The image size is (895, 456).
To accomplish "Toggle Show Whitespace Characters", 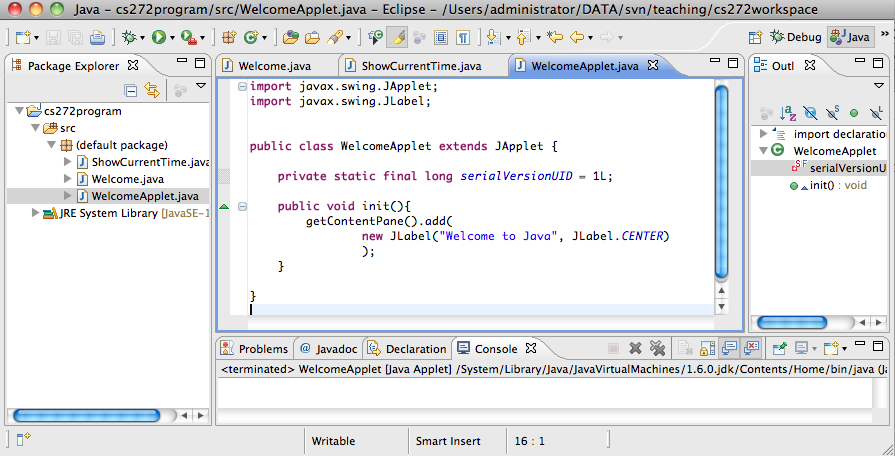I will (463, 38).
